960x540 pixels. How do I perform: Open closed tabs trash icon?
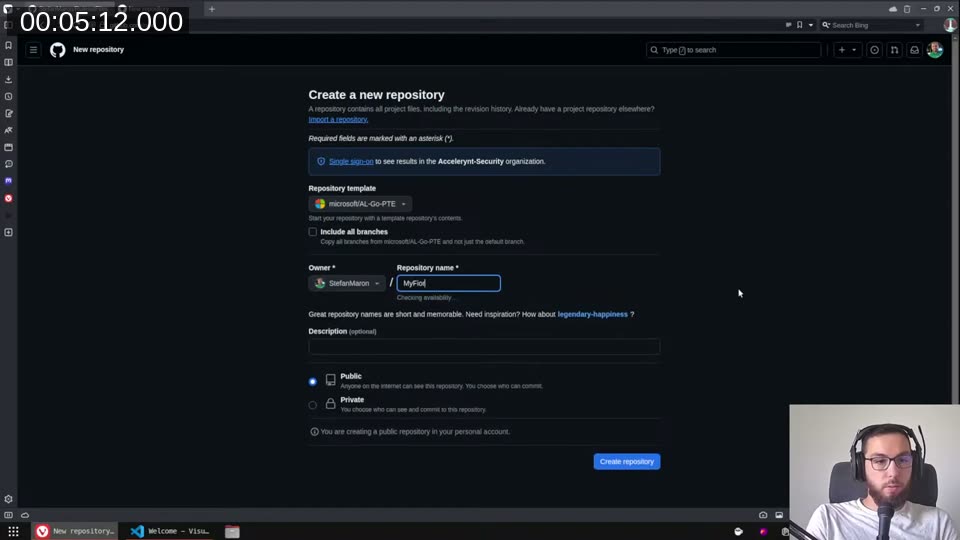click(907, 9)
